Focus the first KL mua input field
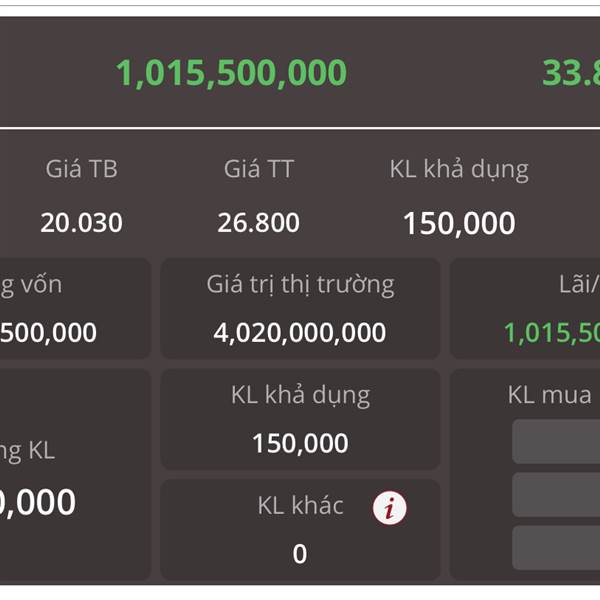The image size is (600, 600). click(x=556, y=442)
